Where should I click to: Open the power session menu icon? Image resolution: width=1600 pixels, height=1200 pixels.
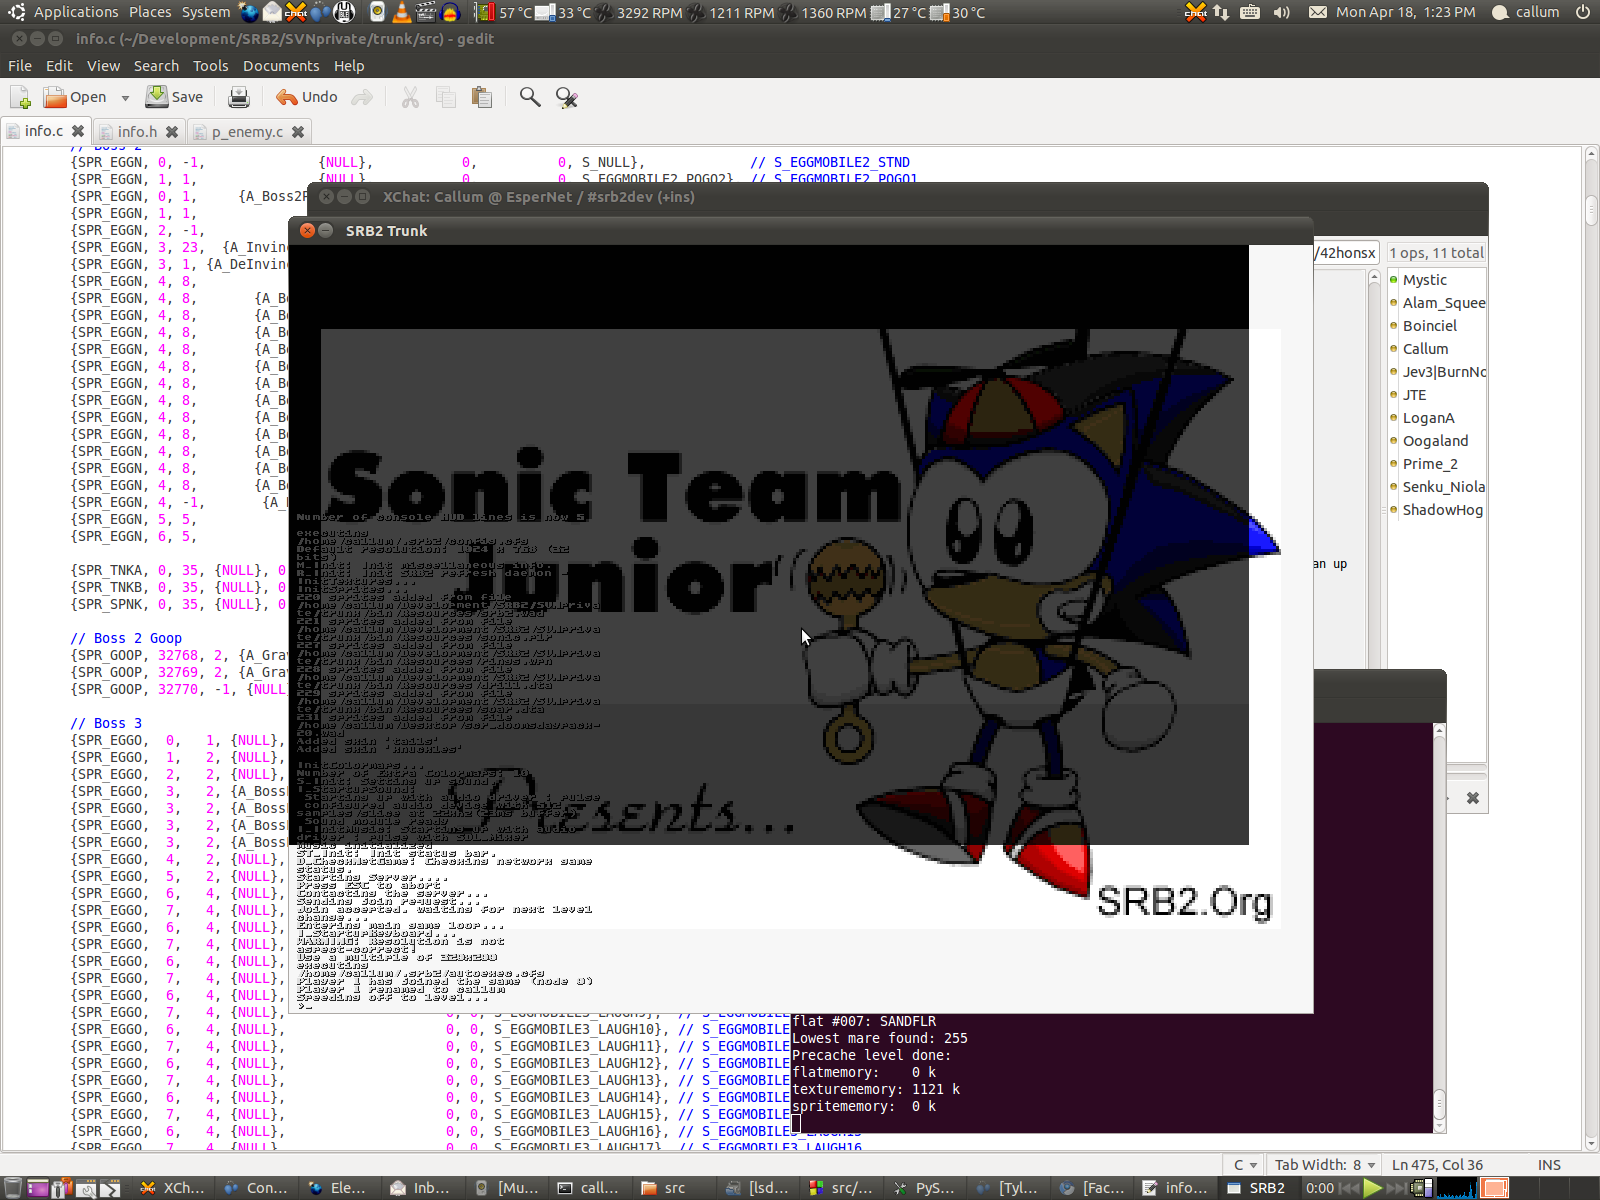coord(1583,12)
